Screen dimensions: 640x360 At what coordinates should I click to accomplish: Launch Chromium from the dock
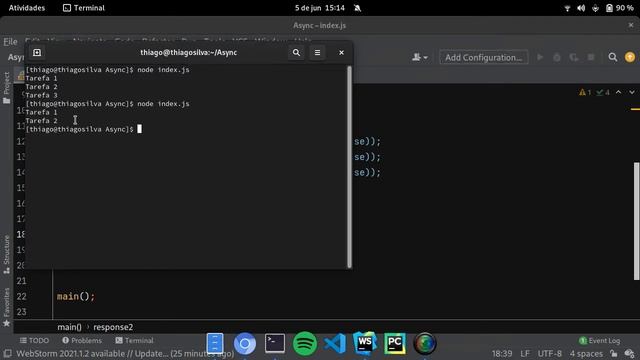click(245, 344)
